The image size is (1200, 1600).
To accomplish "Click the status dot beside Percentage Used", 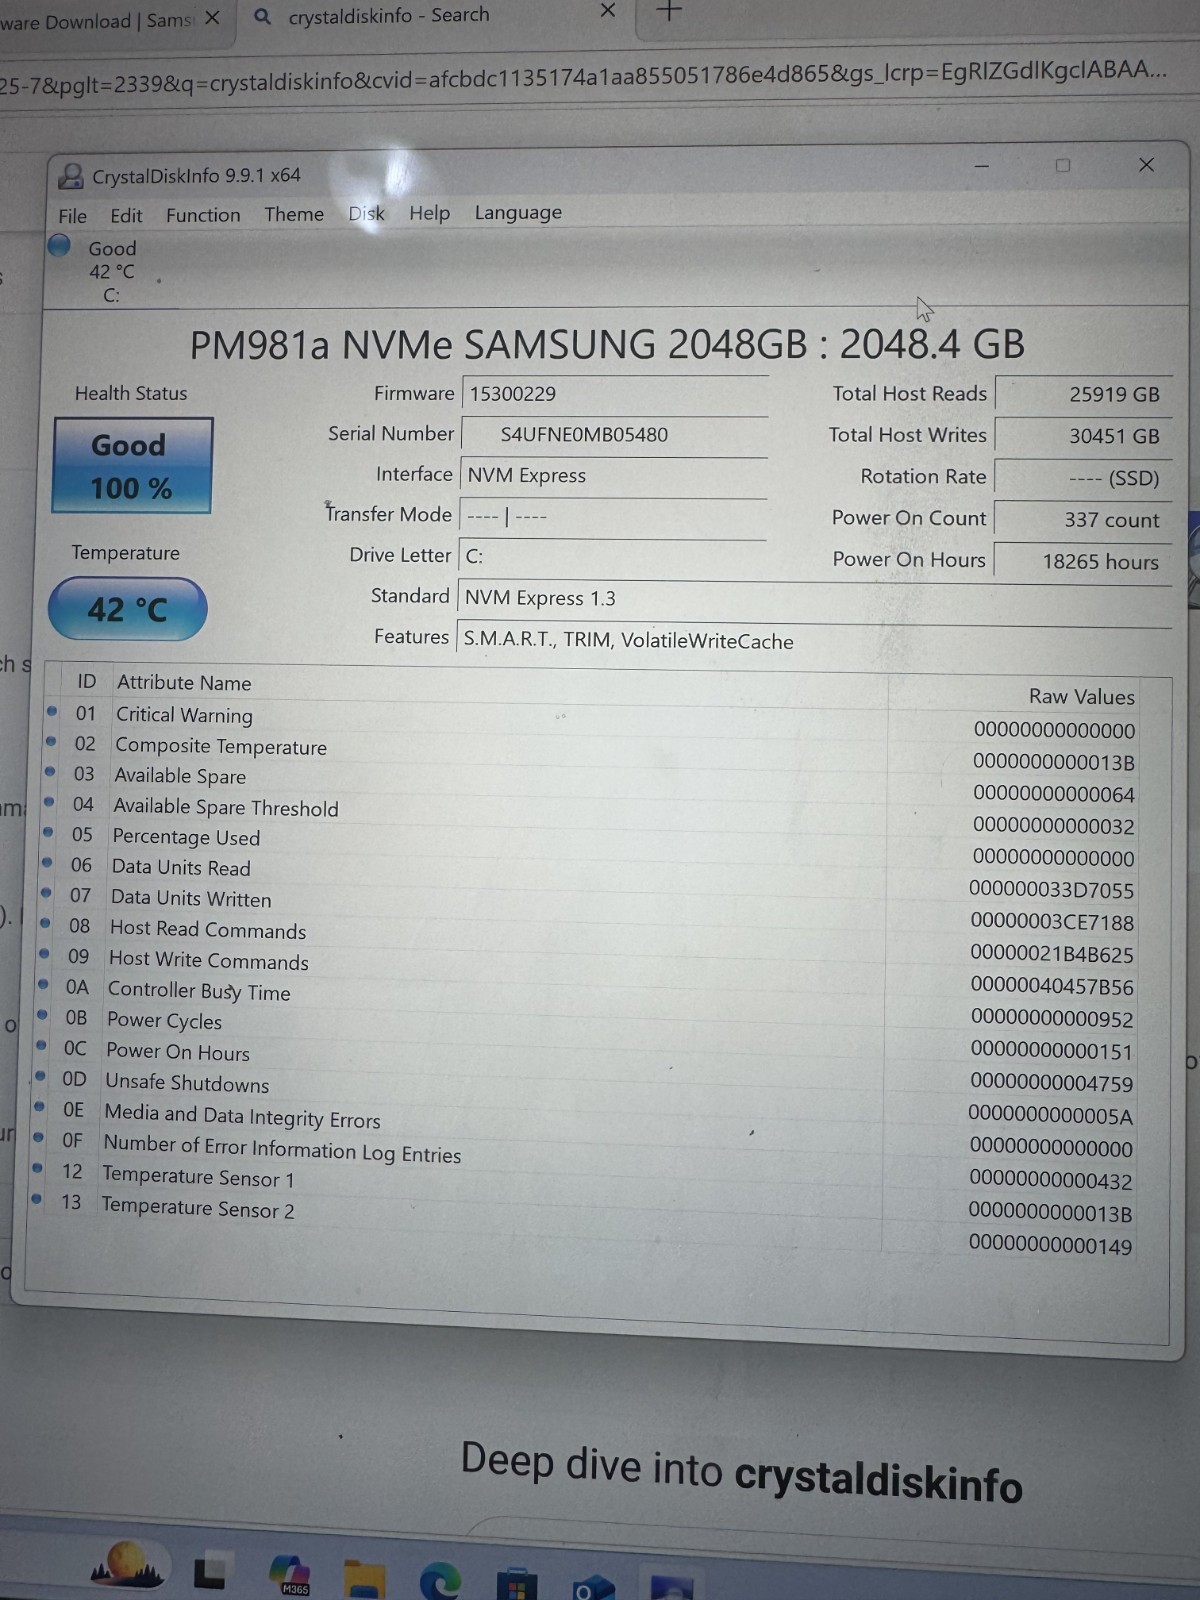I will click(x=48, y=832).
